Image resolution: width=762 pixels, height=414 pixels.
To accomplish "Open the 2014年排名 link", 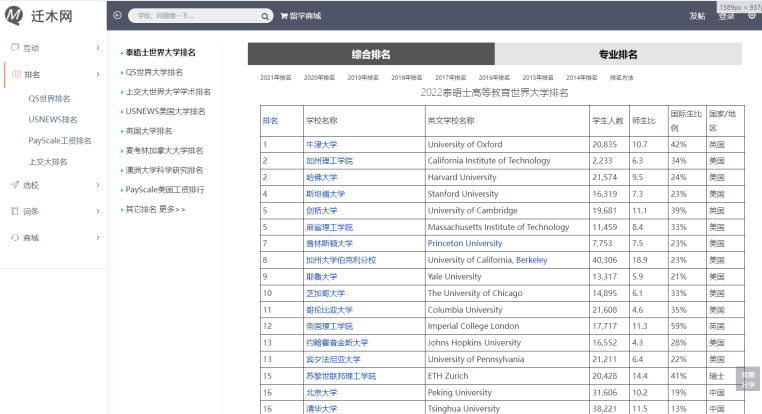I will pos(582,77).
